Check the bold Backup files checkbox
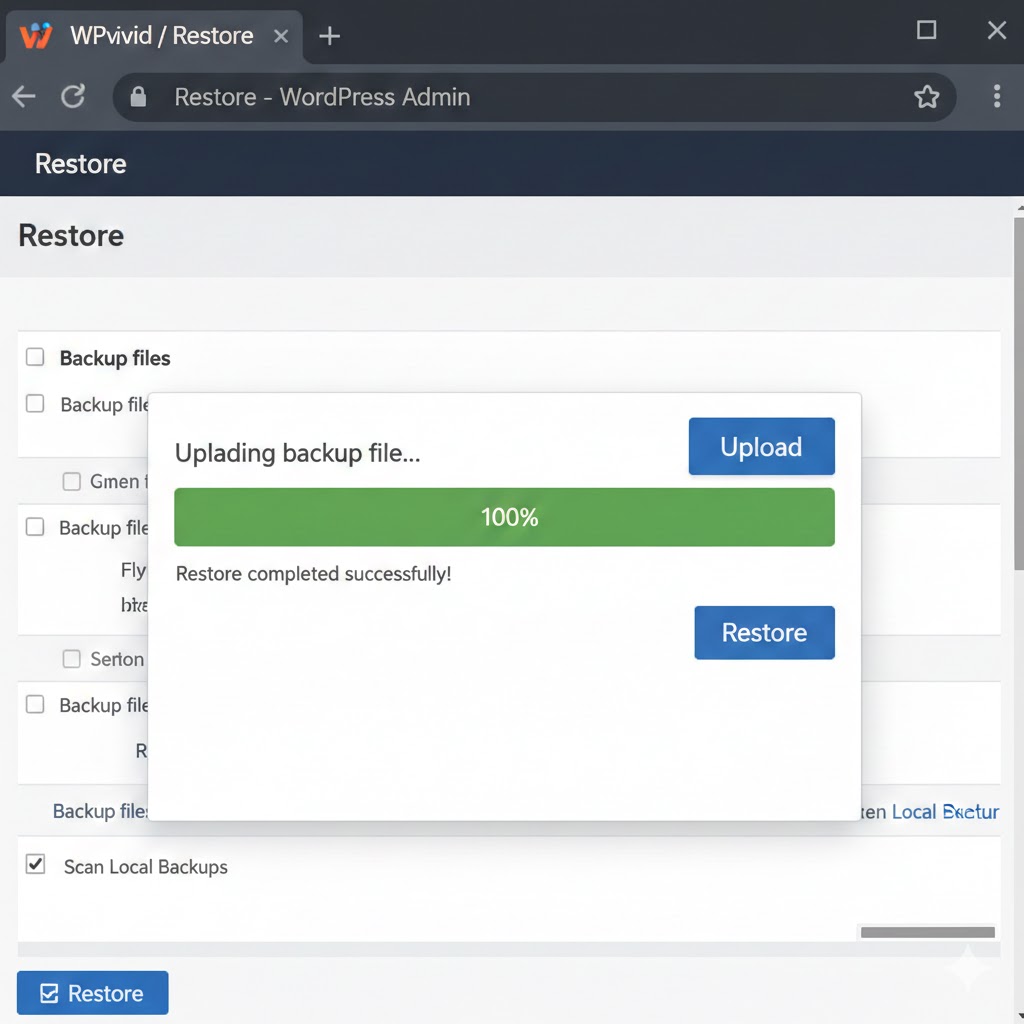Viewport: 1024px width, 1024px height. (35, 357)
